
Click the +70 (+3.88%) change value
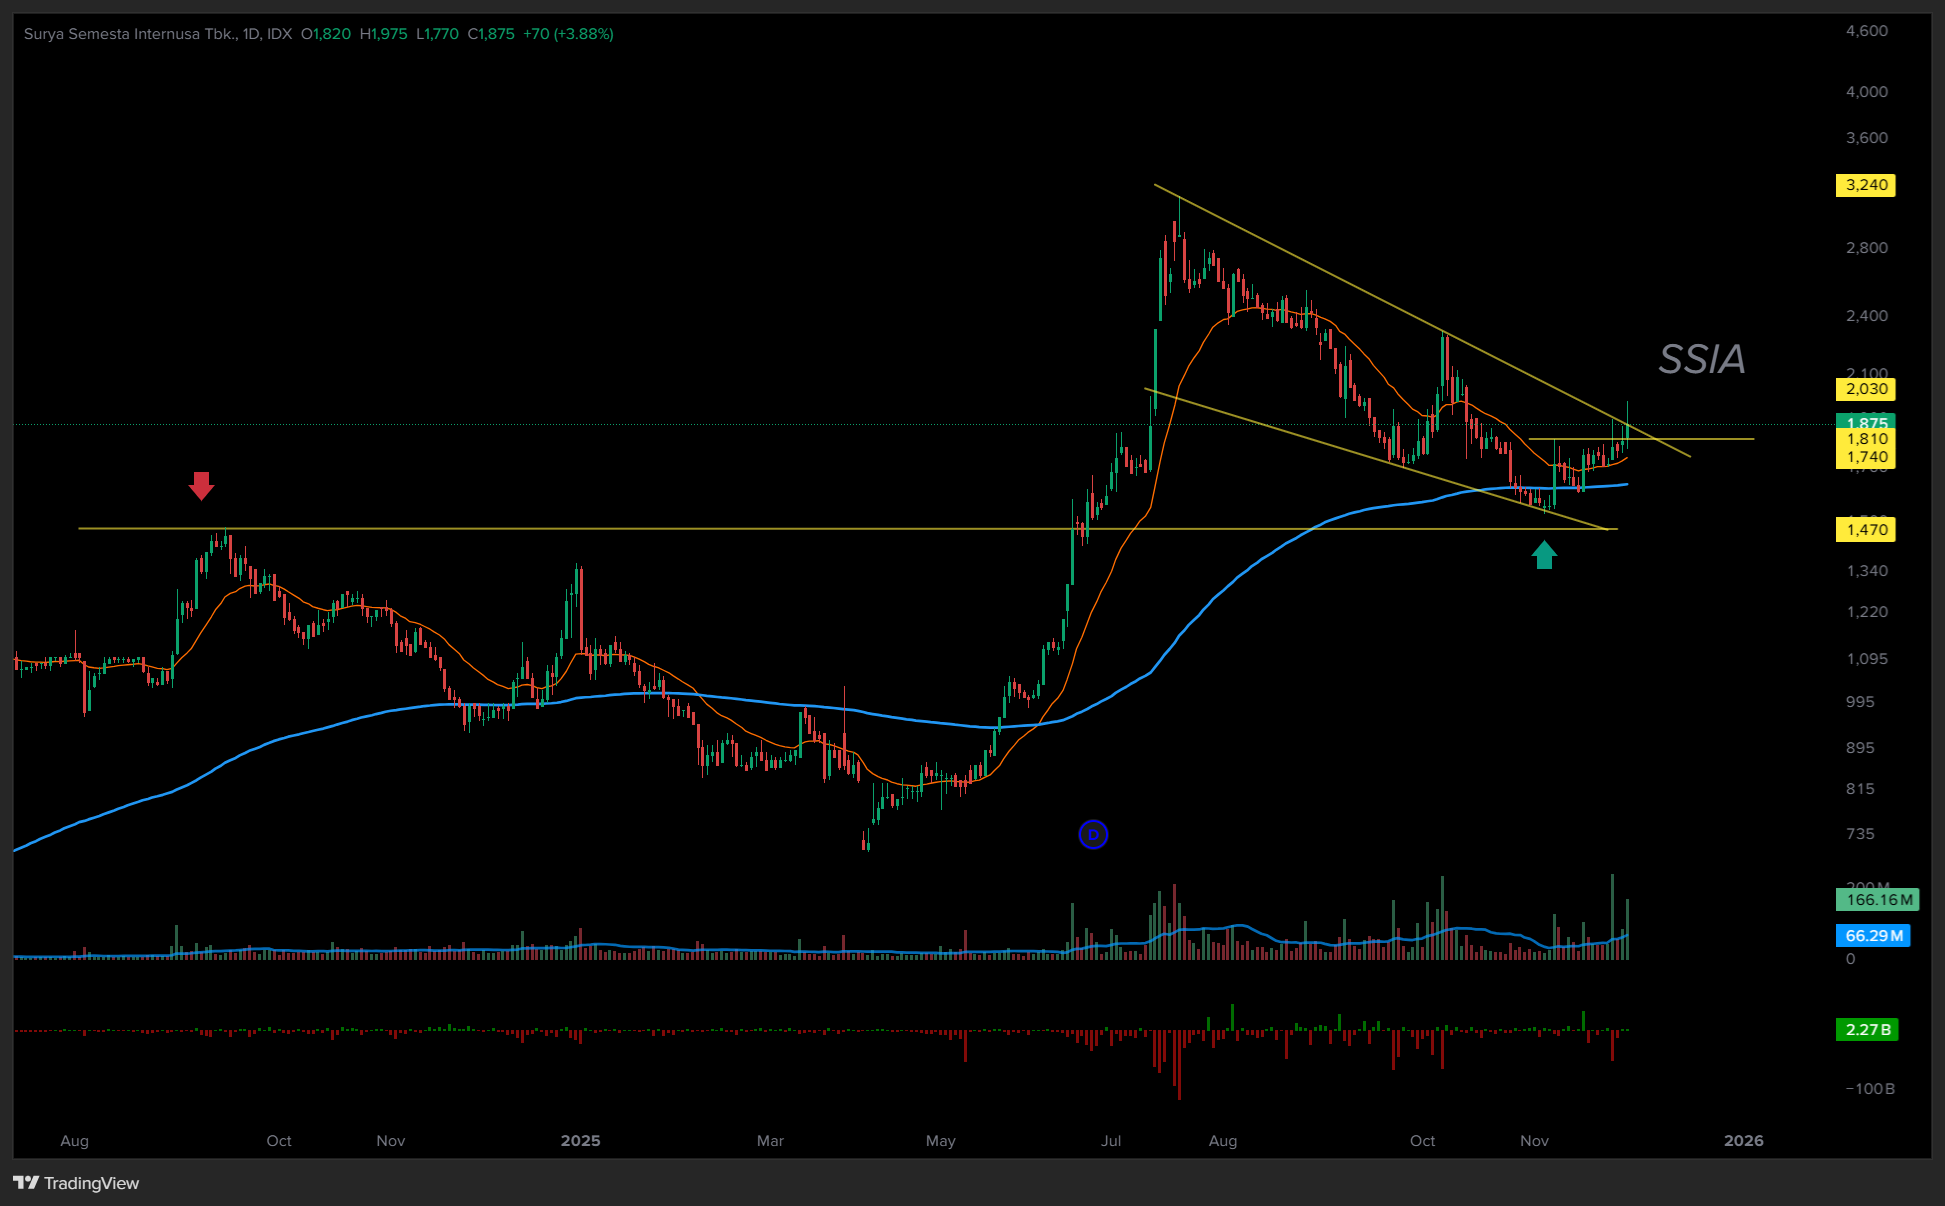[568, 34]
